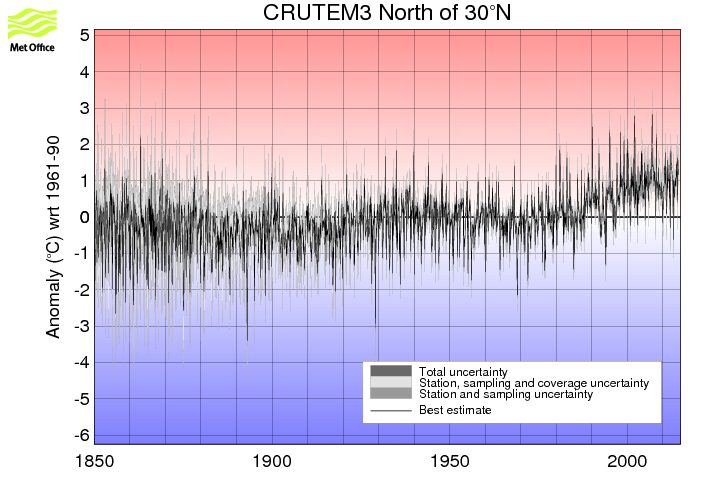708x504 pixels.
Task: Click the Best estimate line sample in legend
Action: (391, 410)
